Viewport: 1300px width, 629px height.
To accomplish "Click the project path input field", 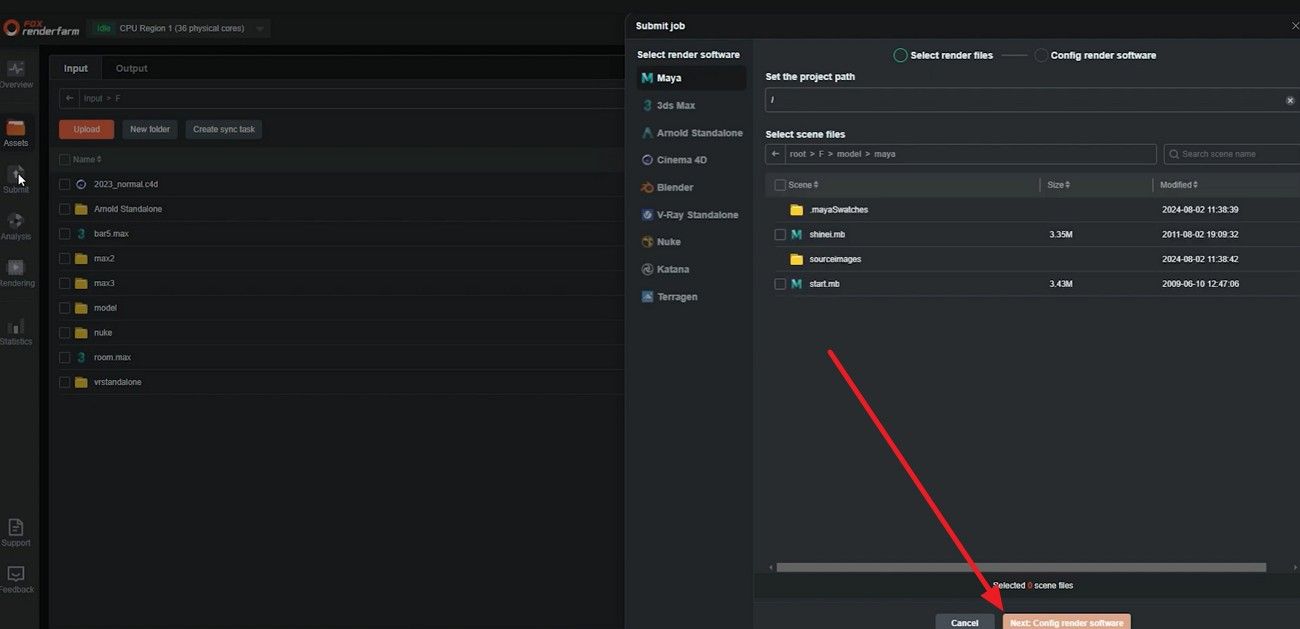I will point(1000,99).
